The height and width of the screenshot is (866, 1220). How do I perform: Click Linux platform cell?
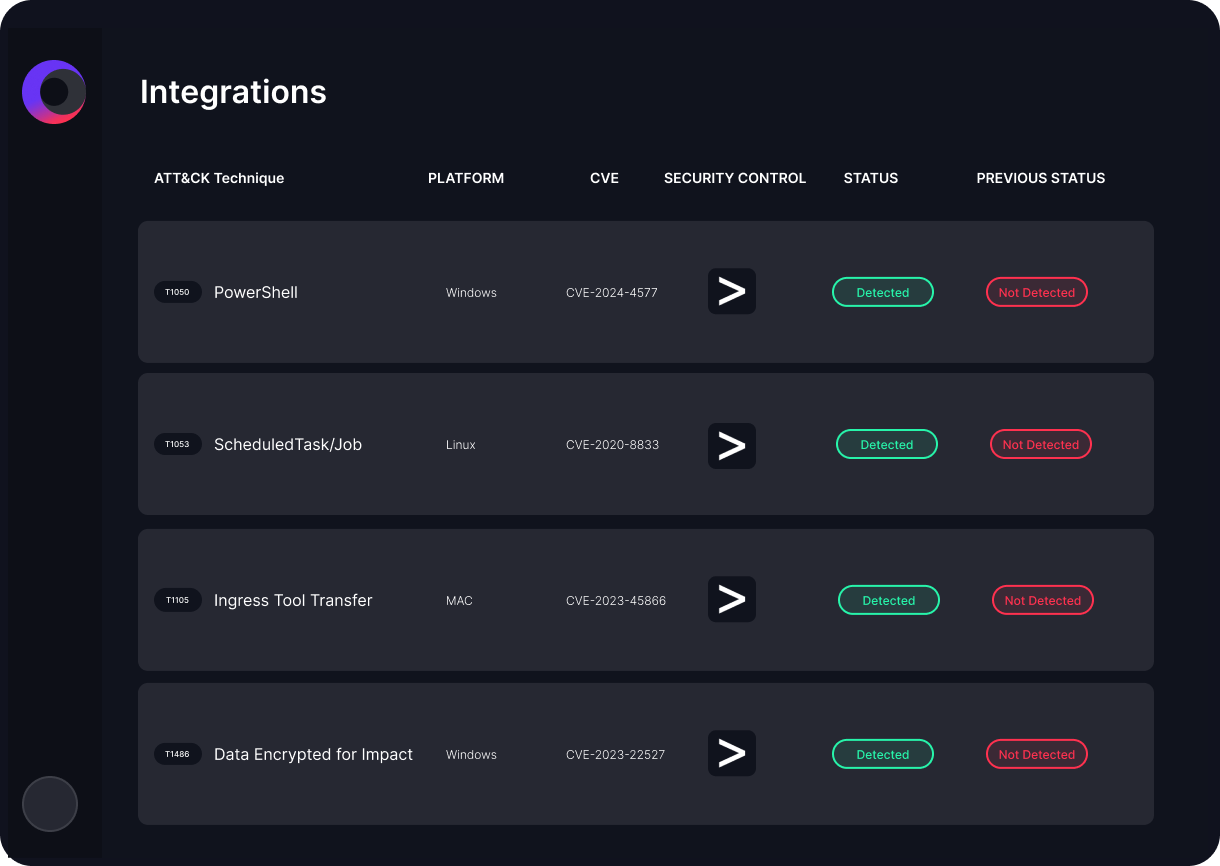(x=461, y=445)
